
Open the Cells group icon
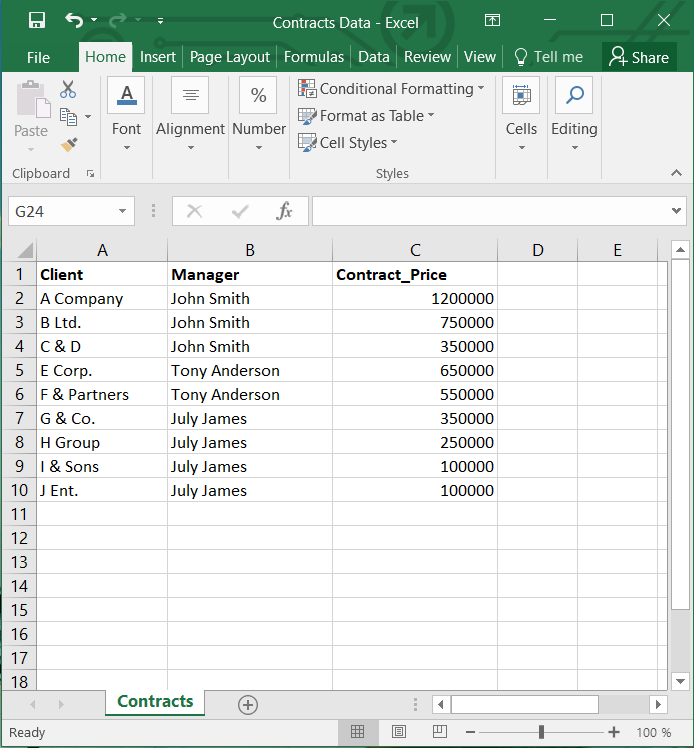[521, 96]
